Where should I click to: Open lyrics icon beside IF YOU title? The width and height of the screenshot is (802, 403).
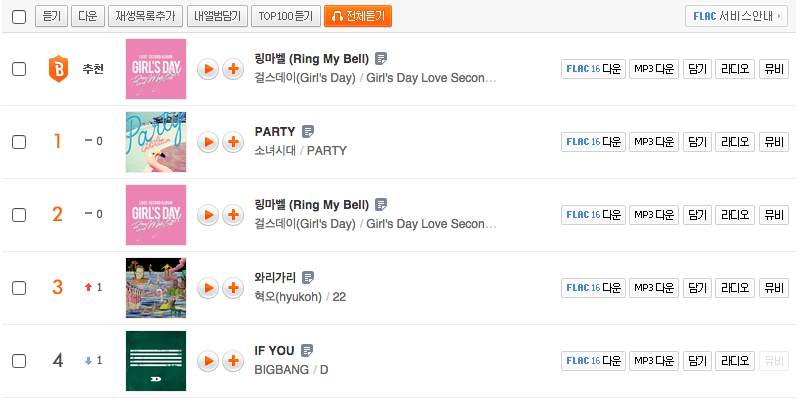(307, 350)
